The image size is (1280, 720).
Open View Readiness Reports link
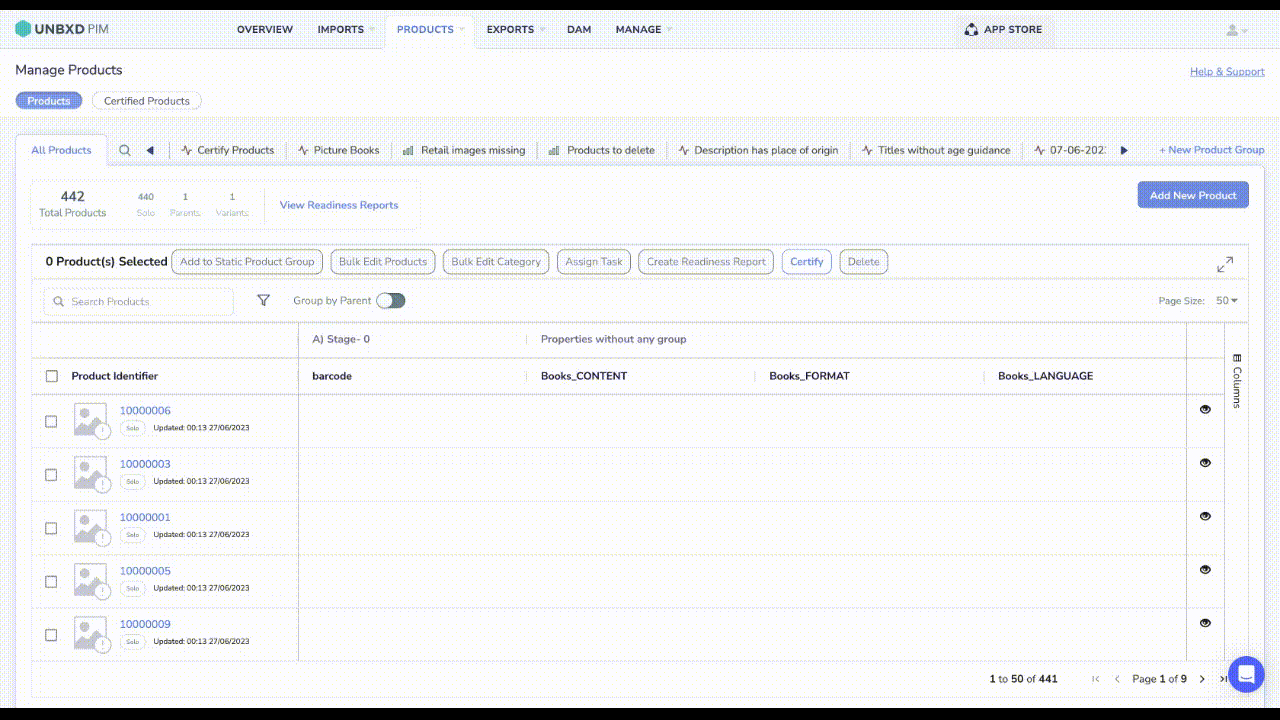(339, 205)
